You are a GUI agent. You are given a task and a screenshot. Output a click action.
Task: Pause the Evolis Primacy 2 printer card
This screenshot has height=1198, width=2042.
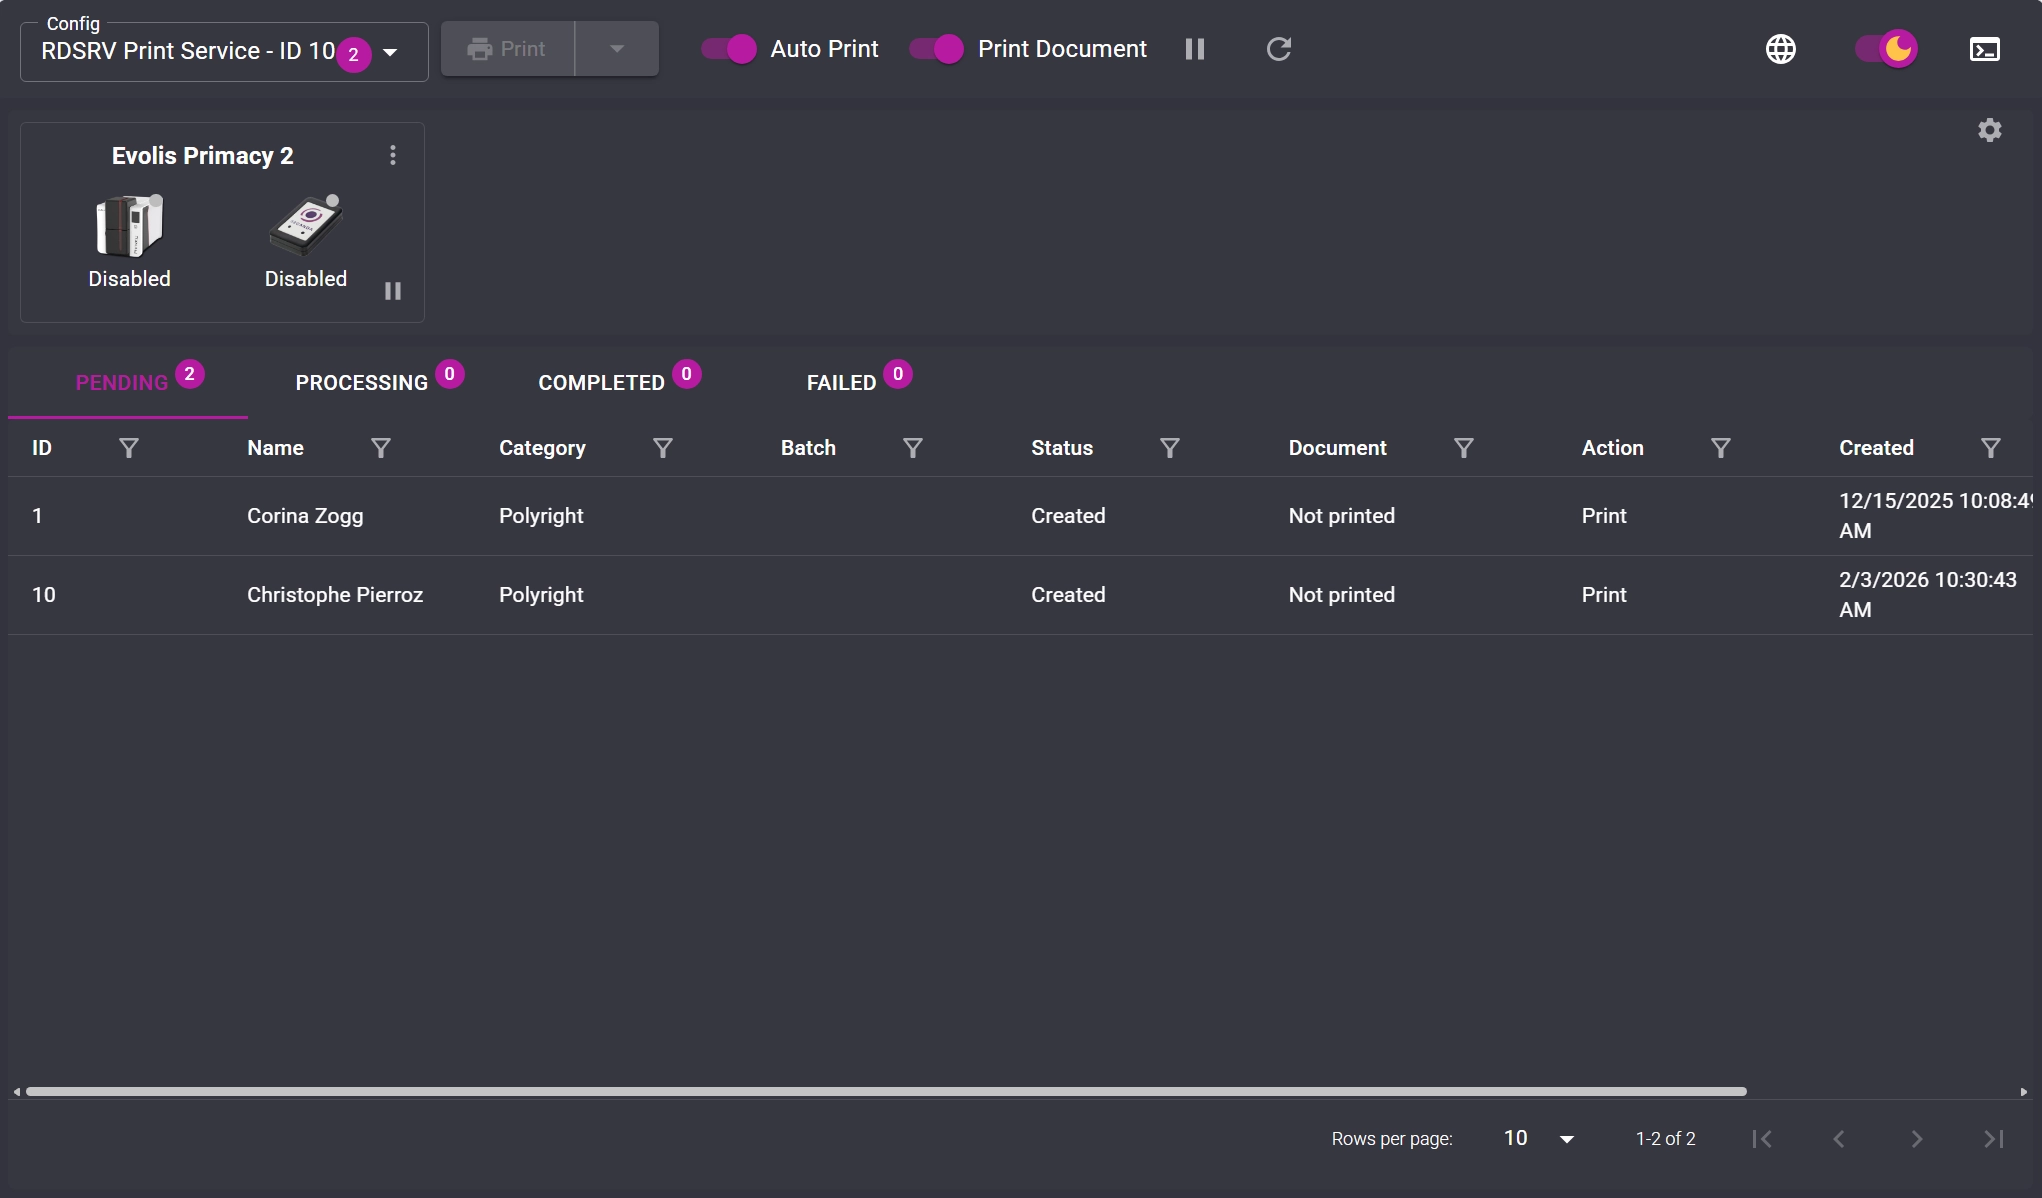coord(393,291)
